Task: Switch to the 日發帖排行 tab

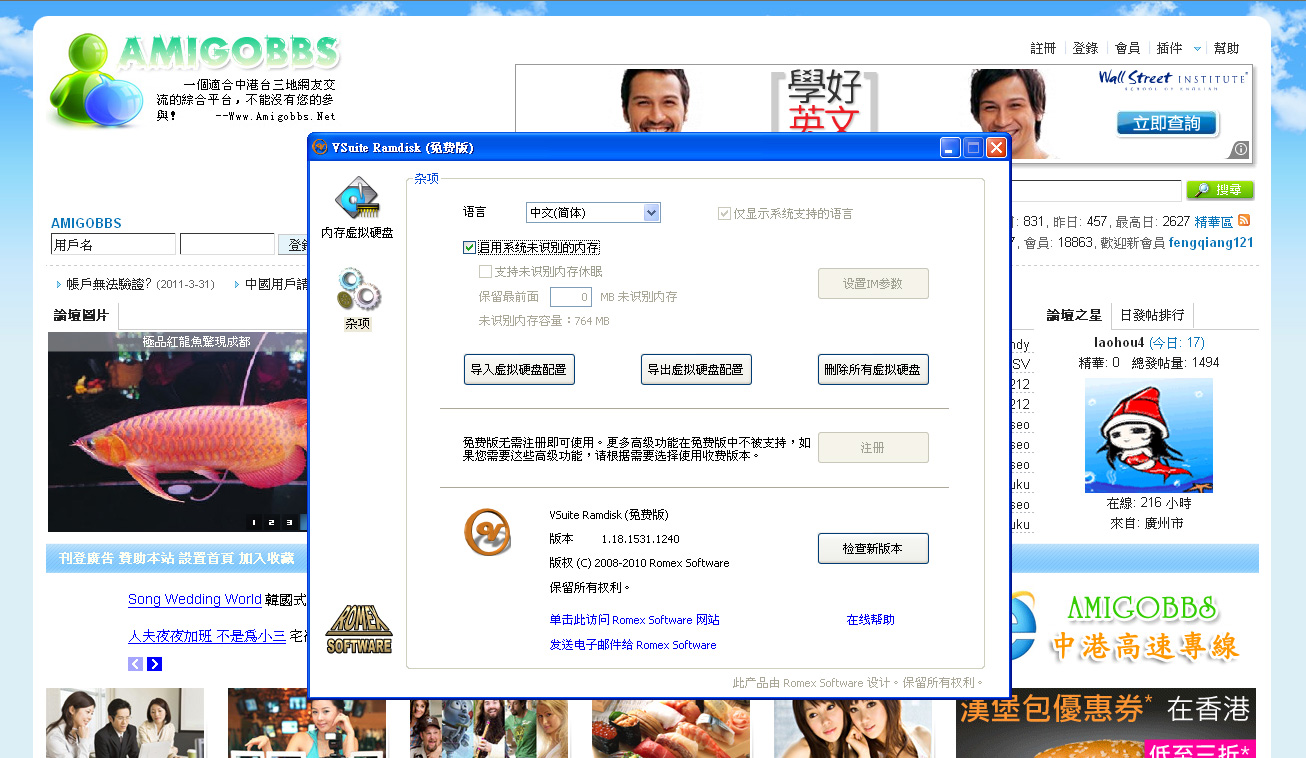Action: click(1152, 315)
